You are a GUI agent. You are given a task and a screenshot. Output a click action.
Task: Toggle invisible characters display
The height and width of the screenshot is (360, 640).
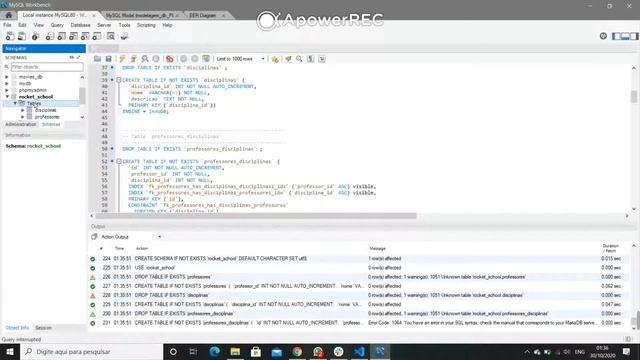(311, 59)
